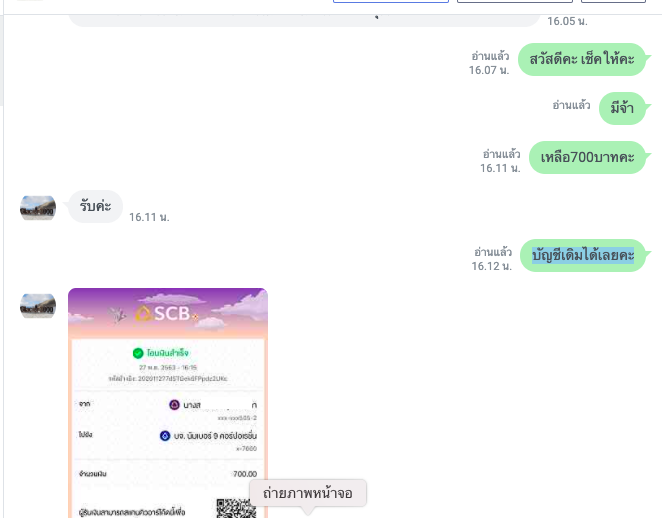Viewport: 662px width, 518px height.
Task: Click the sender bank icon beside นางส
Action: pyautogui.click(x=174, y=405)
